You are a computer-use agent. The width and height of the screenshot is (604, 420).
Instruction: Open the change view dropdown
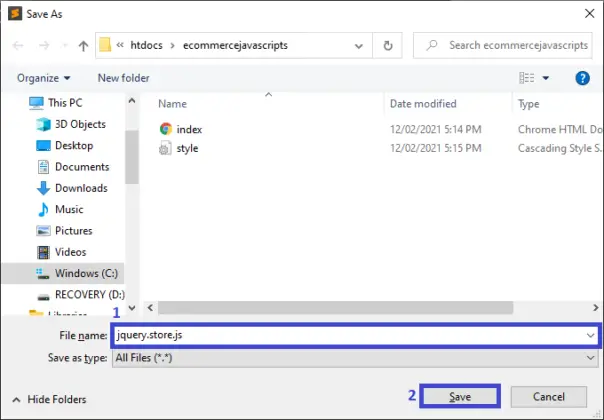click(546, 78)
